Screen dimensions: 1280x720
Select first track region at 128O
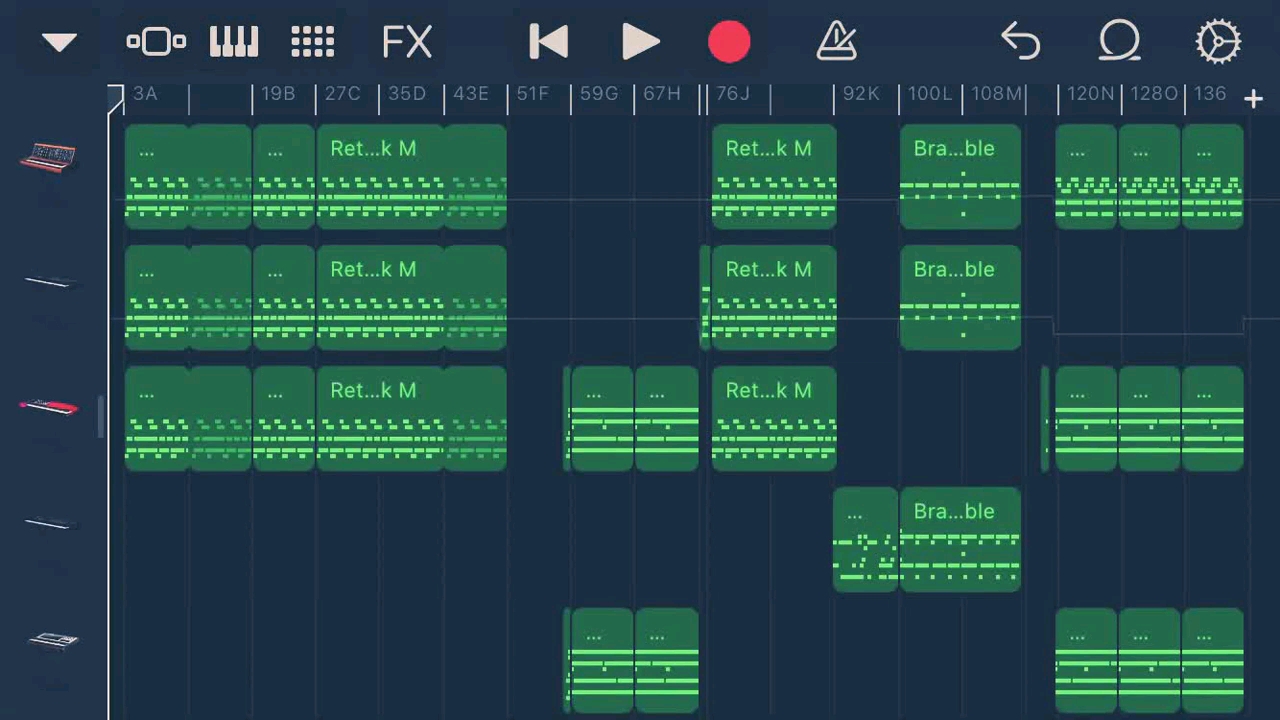tap(1150, 177)
